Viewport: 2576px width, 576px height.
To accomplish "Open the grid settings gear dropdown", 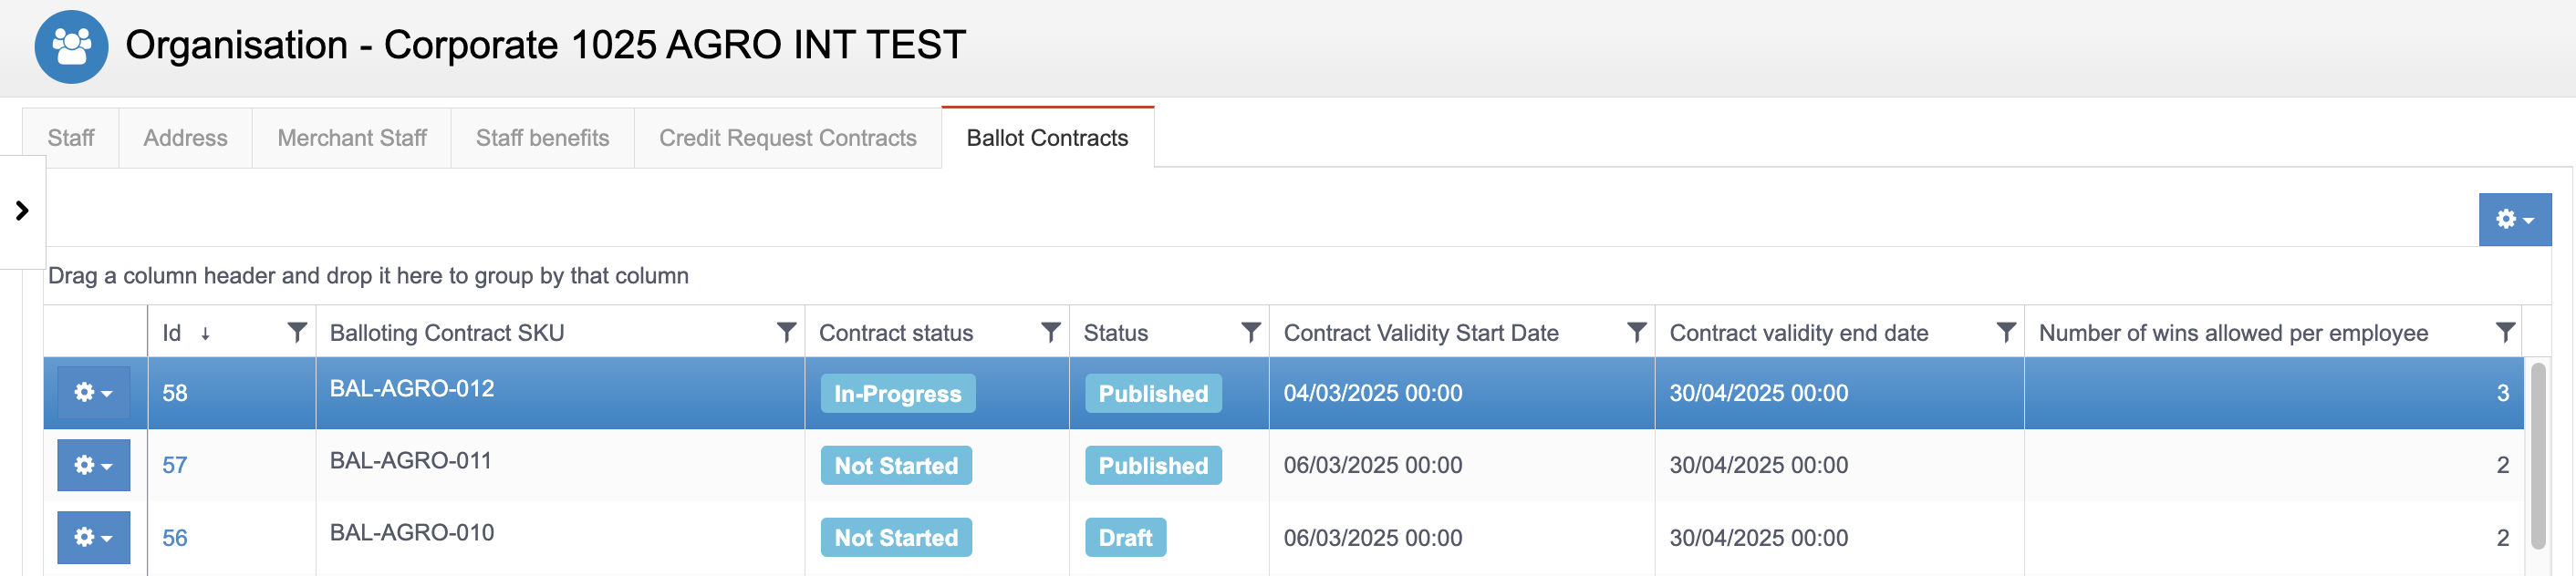I will (2514, 219).
